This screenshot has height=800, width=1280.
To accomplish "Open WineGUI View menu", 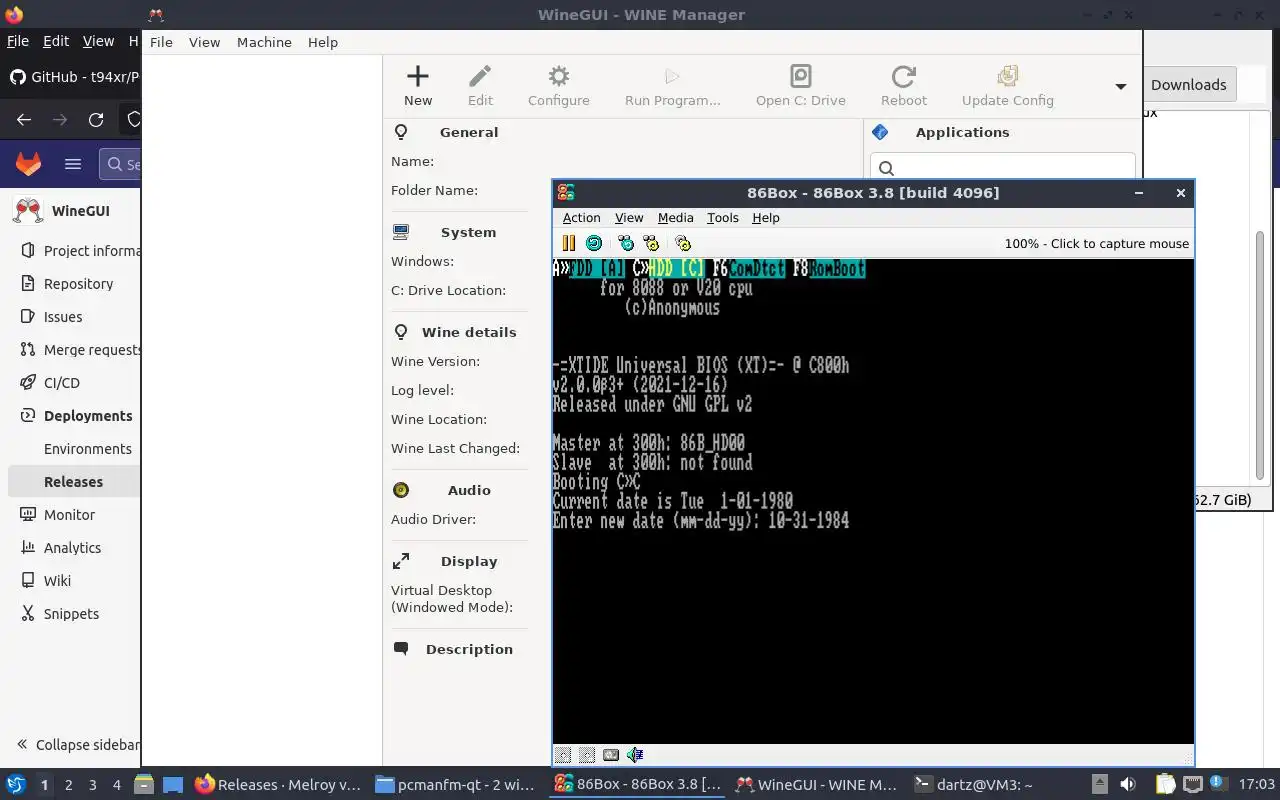I will click(x=204, y=42).
